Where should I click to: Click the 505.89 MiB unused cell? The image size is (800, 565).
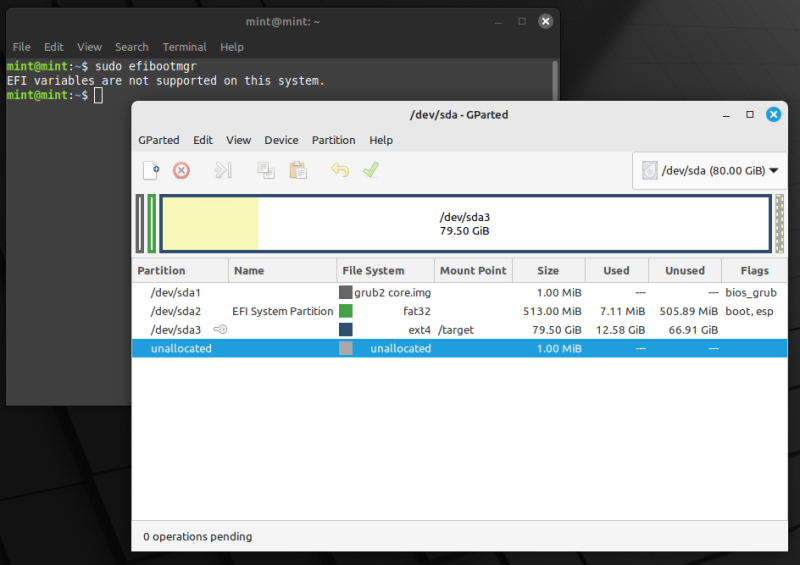688,311
